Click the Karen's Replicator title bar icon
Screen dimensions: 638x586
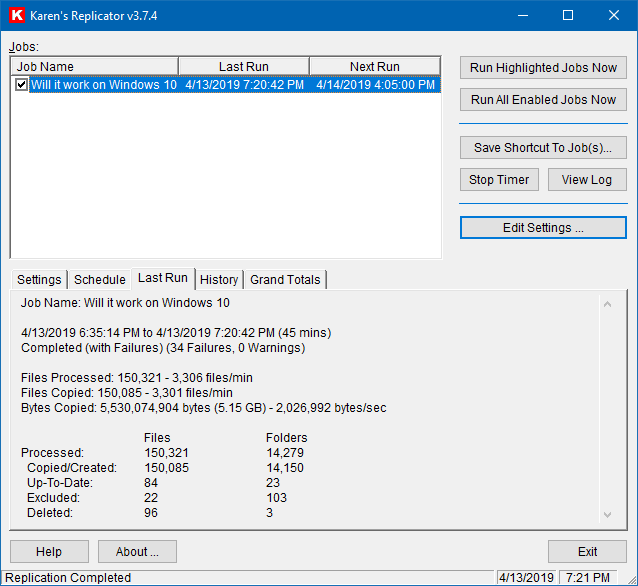17,16
